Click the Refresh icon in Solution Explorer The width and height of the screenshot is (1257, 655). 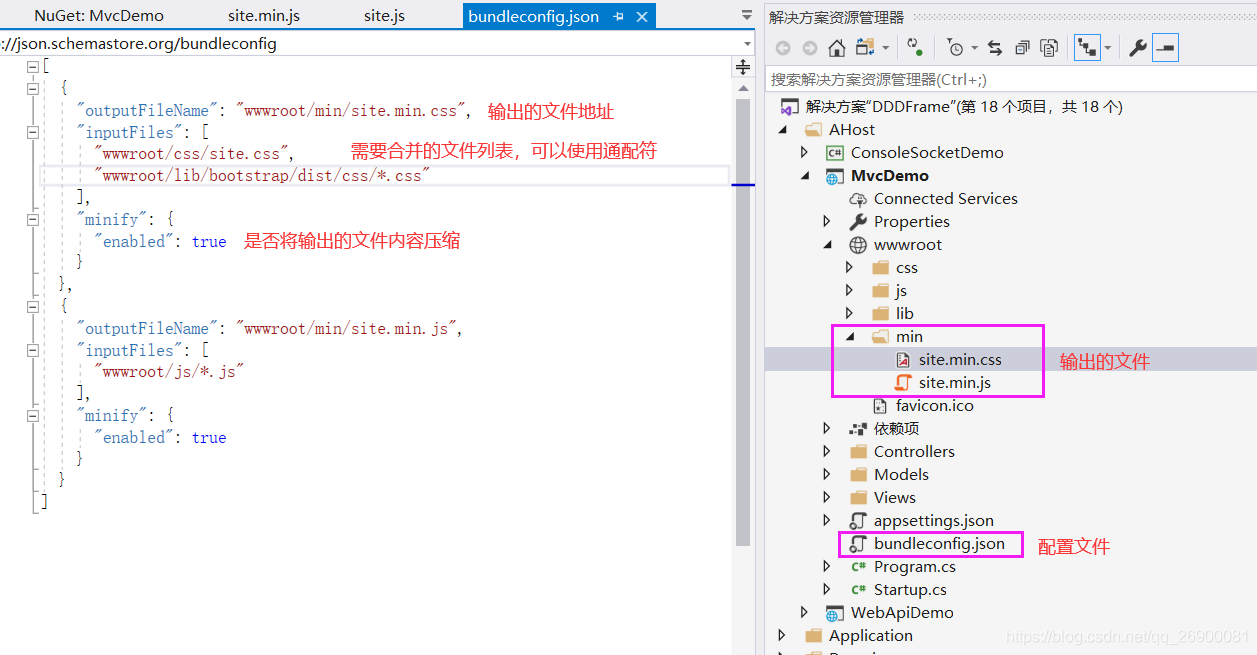click(x=912, y=47)
